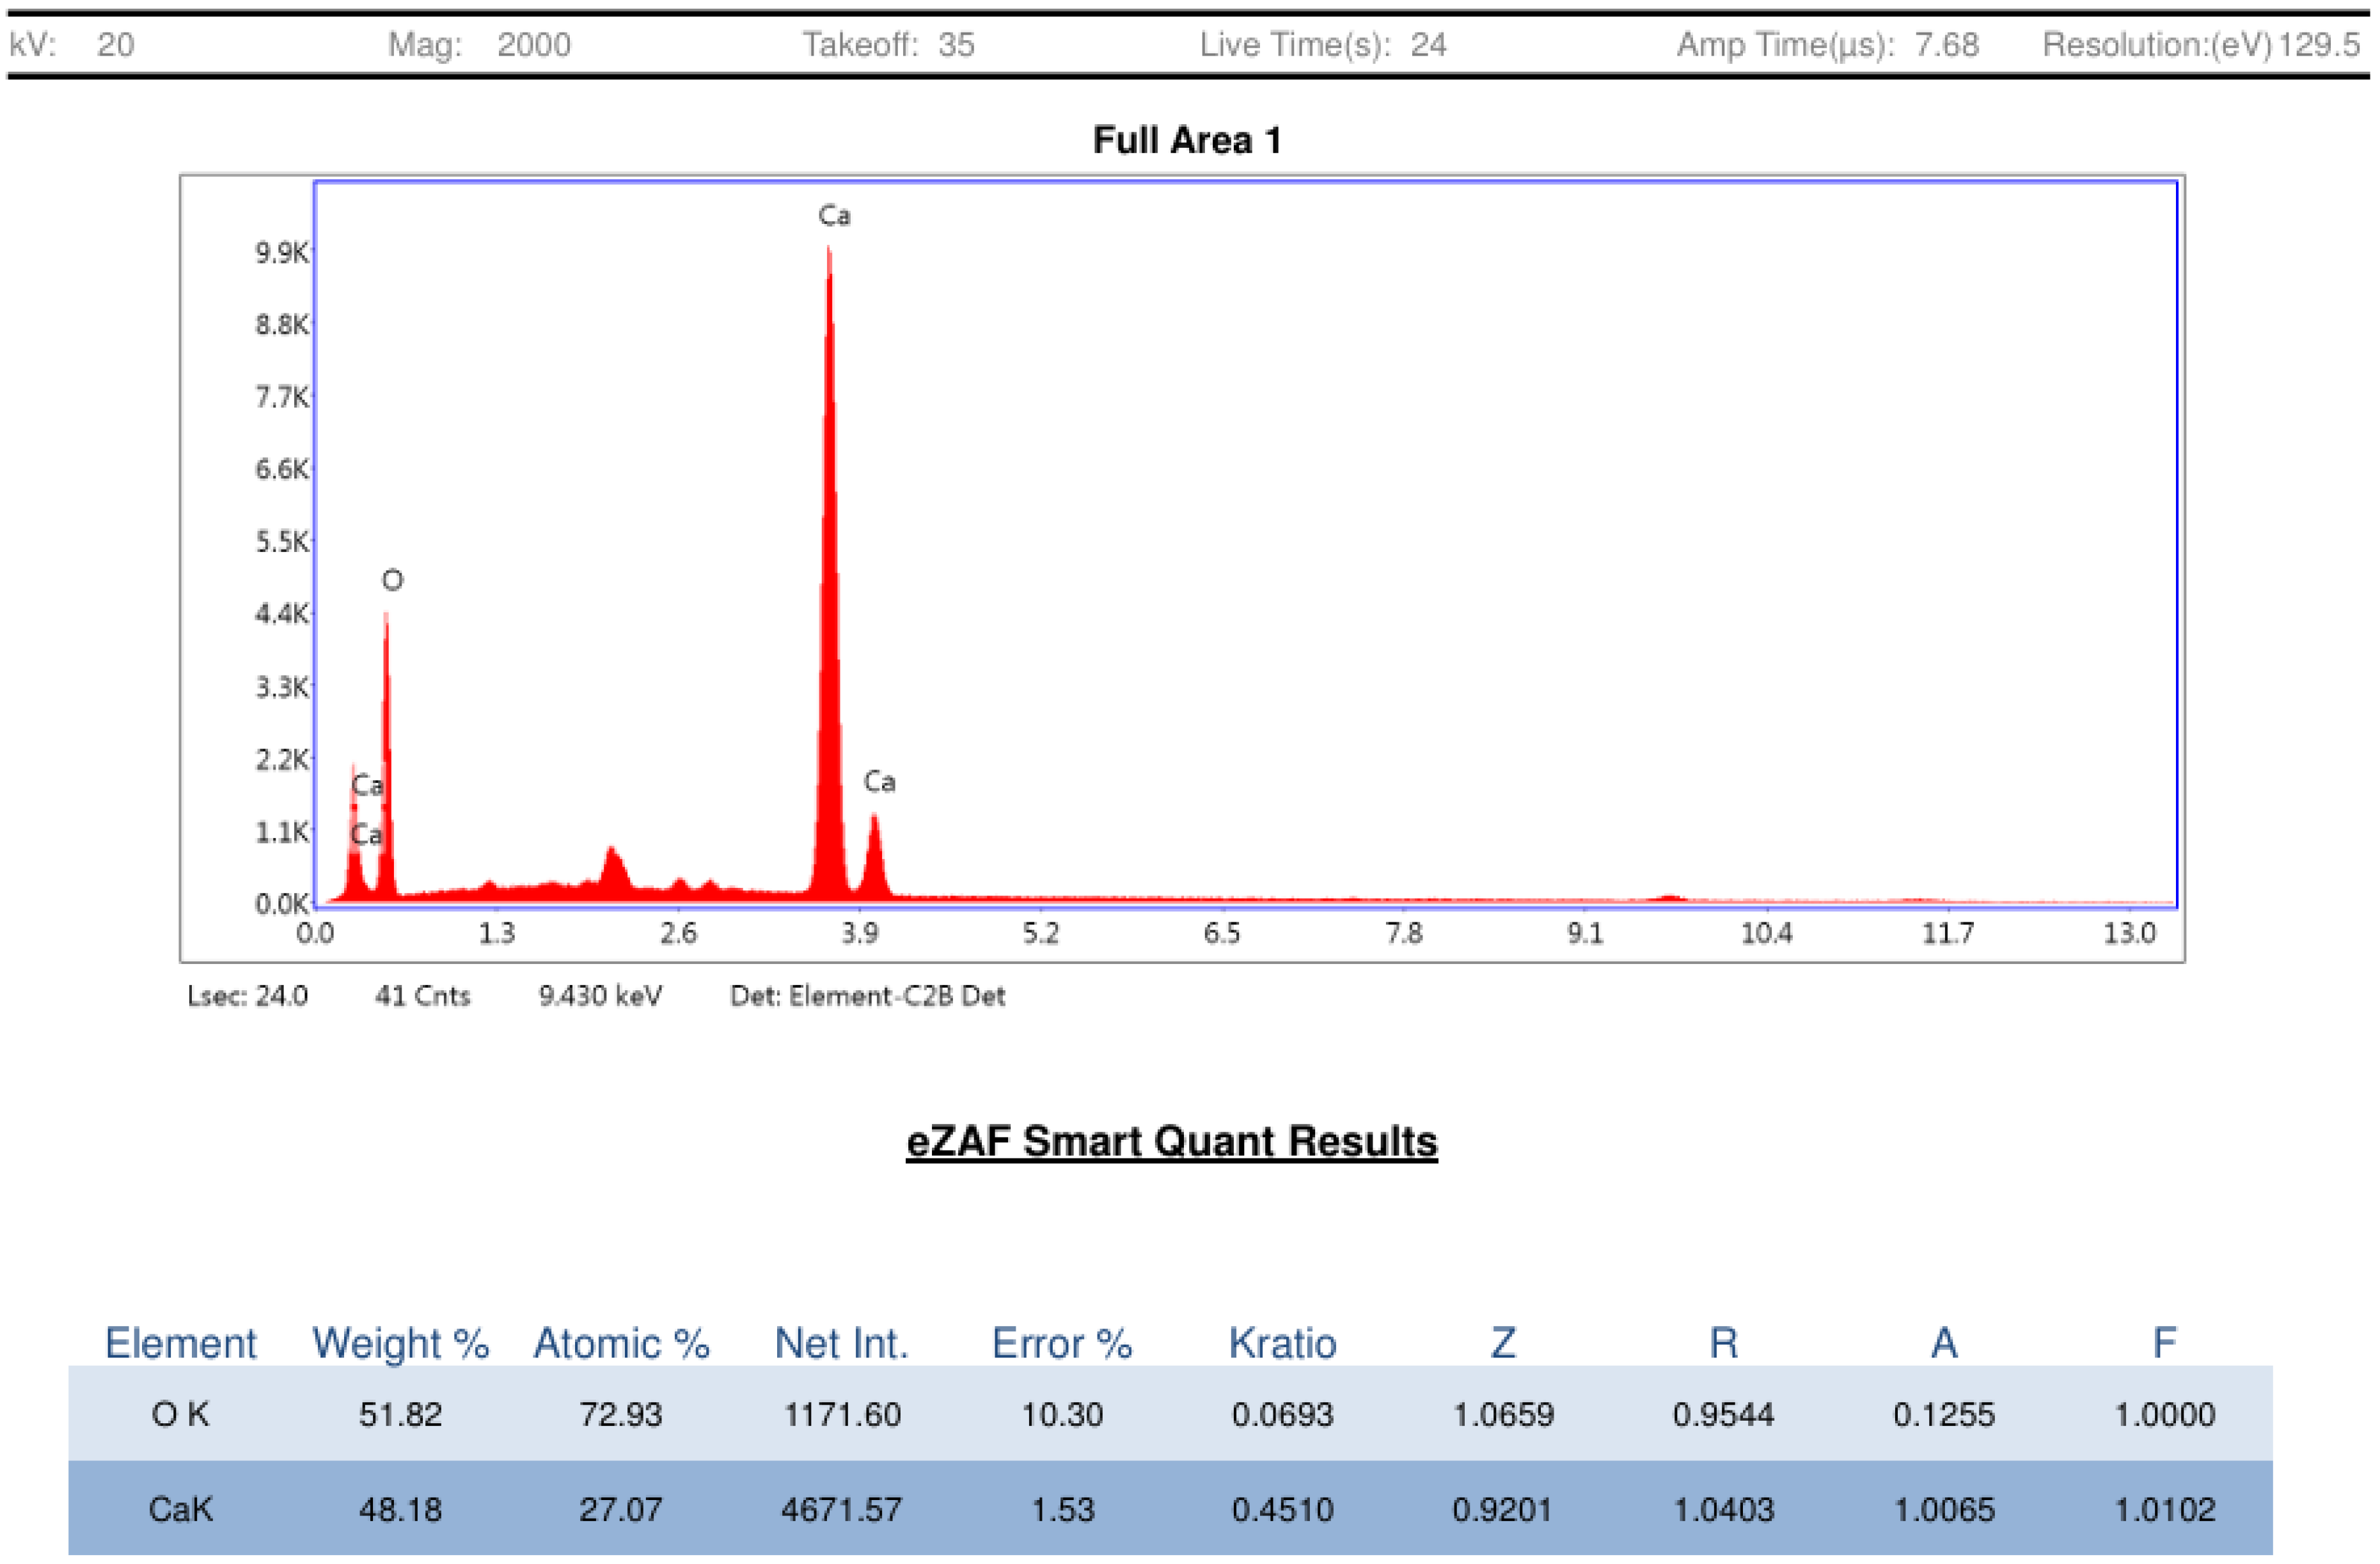This screenshot has height=1564, width=2380.
Task: Click the Weight % column header
Action: pos(400,1343)
